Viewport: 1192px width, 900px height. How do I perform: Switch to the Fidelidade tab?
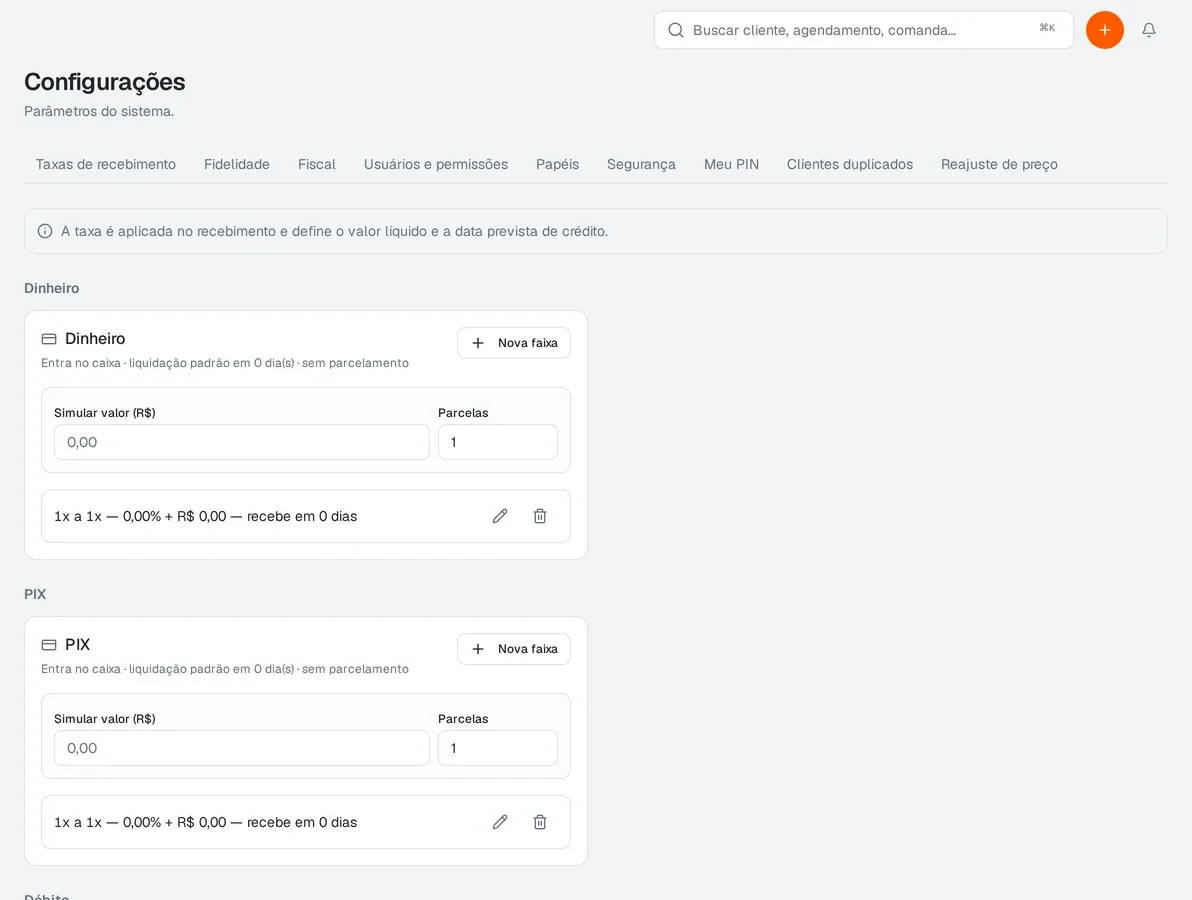click(x=236, y=164)
